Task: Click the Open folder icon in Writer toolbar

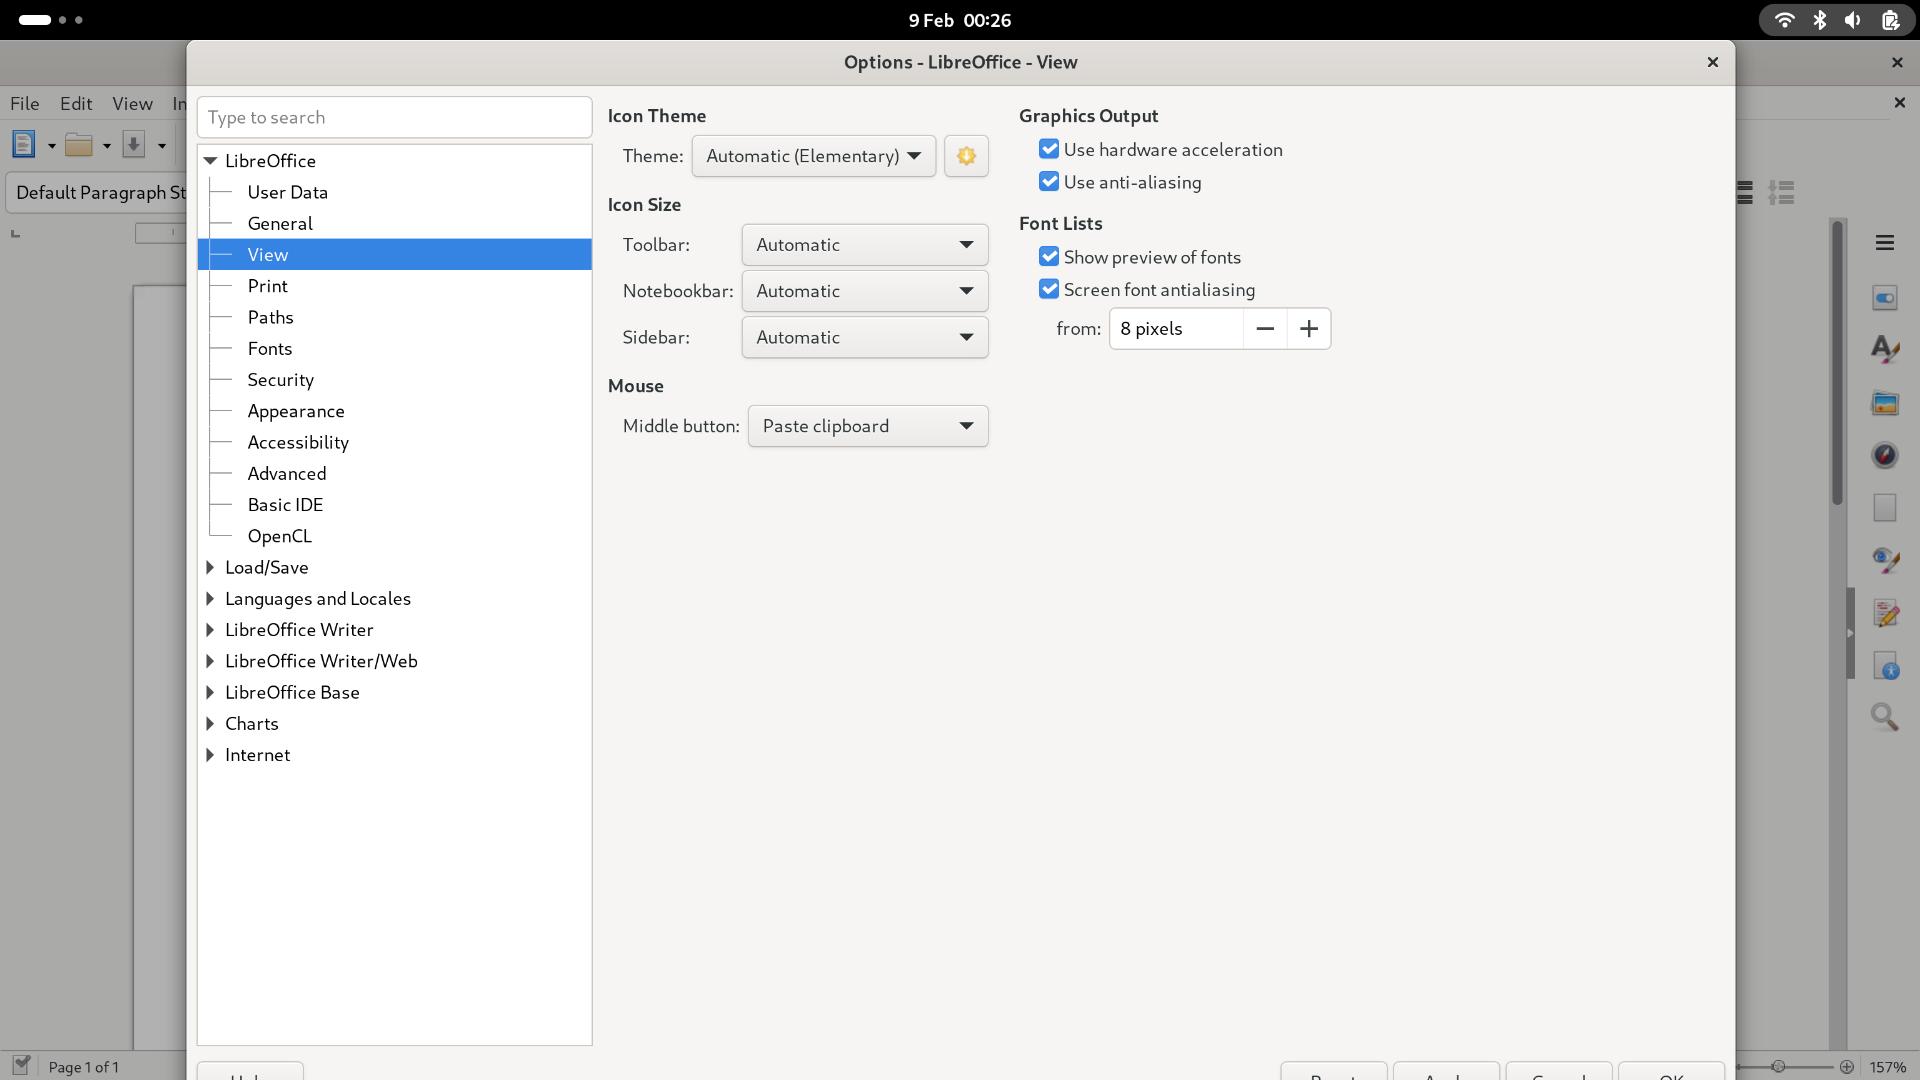Action: click(79, 145)
